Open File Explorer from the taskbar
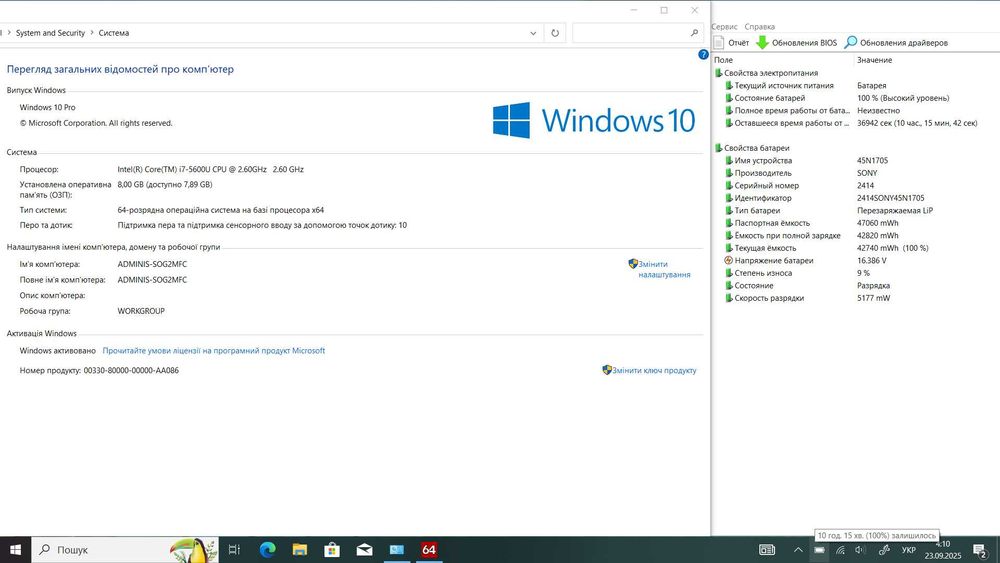The image size is (1000, 563). pos(300,550)
